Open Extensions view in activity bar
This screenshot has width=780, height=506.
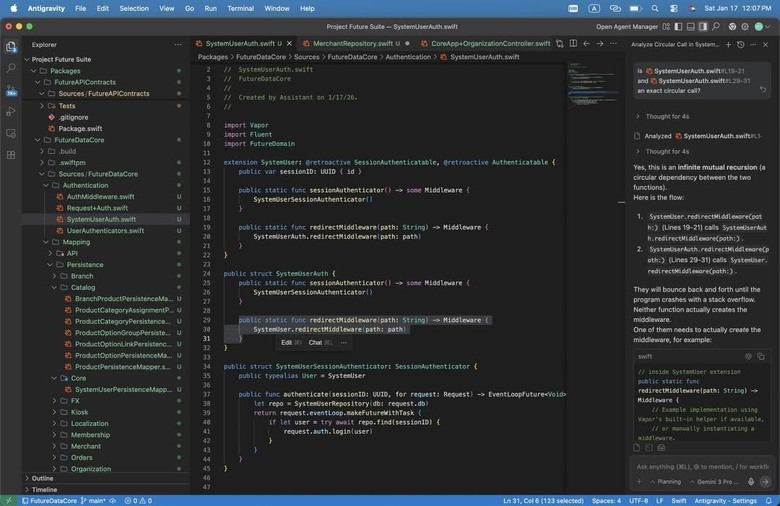[10, 155]
